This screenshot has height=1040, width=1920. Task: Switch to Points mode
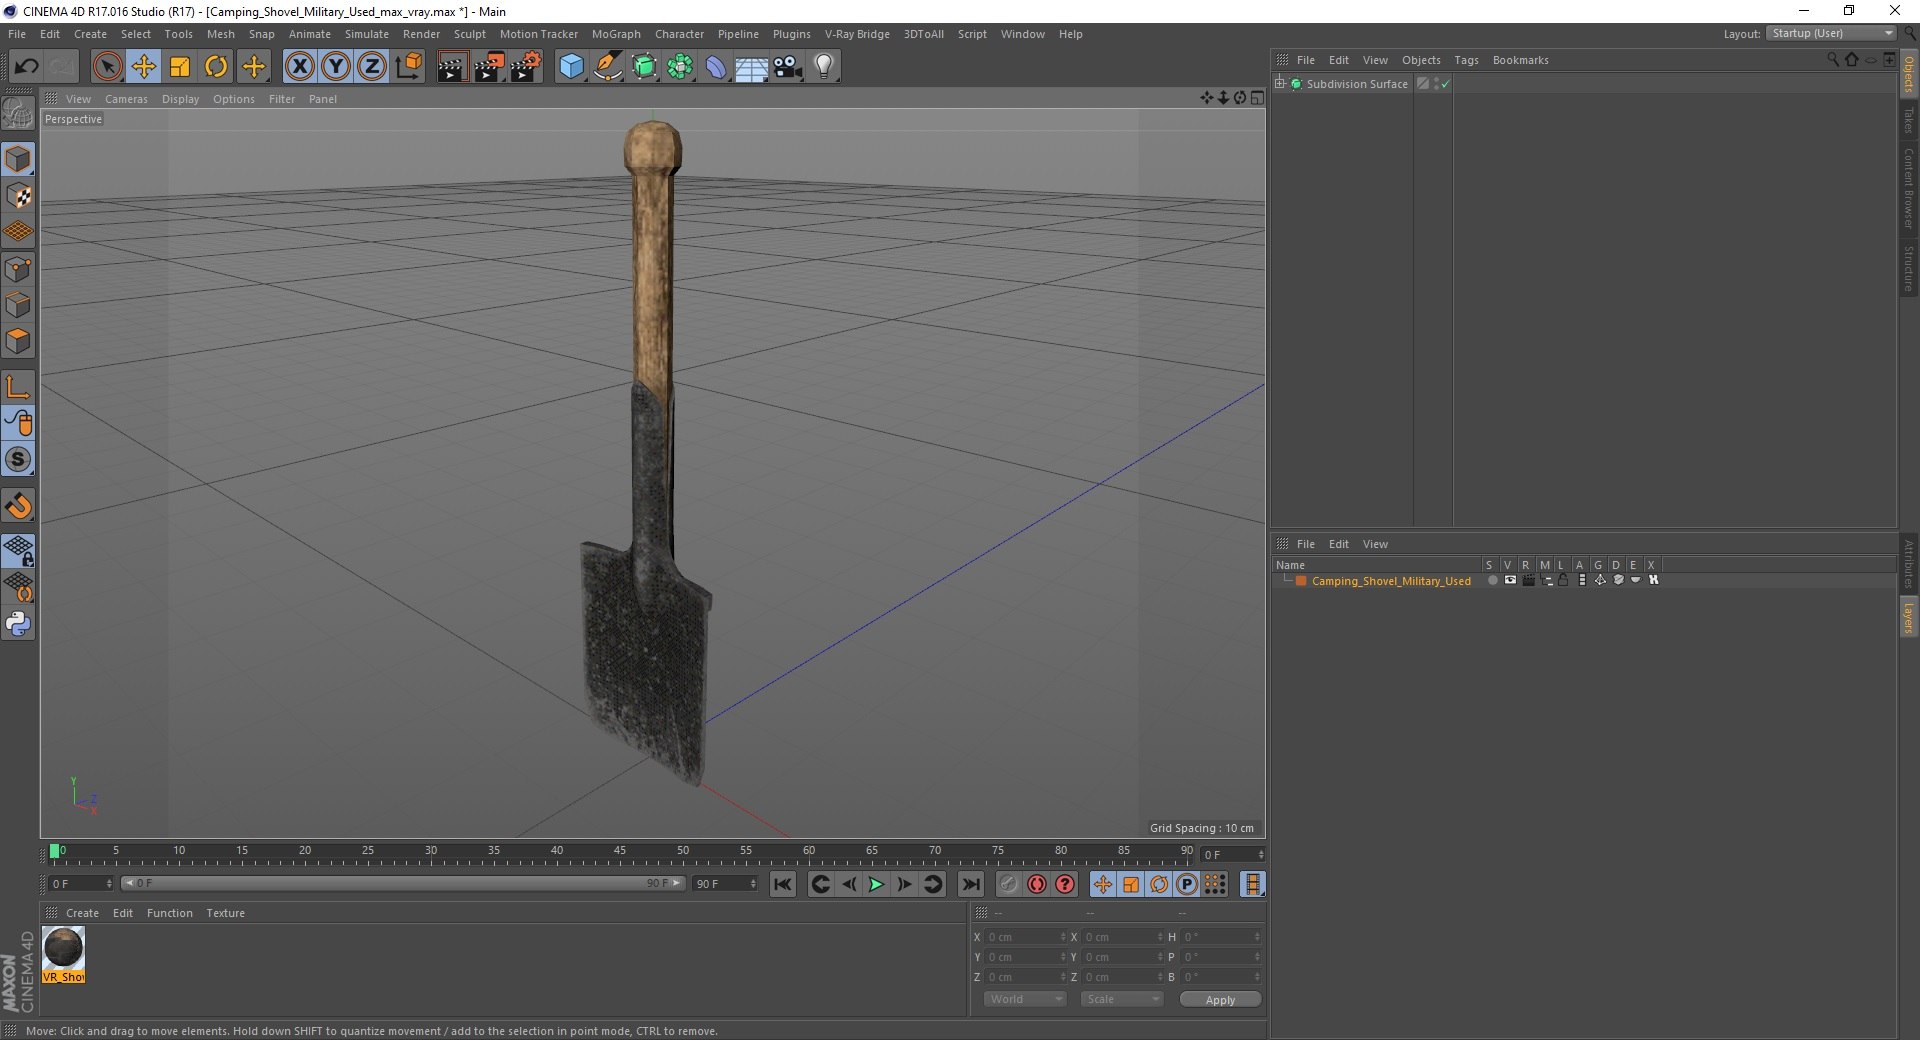point(18,269)
